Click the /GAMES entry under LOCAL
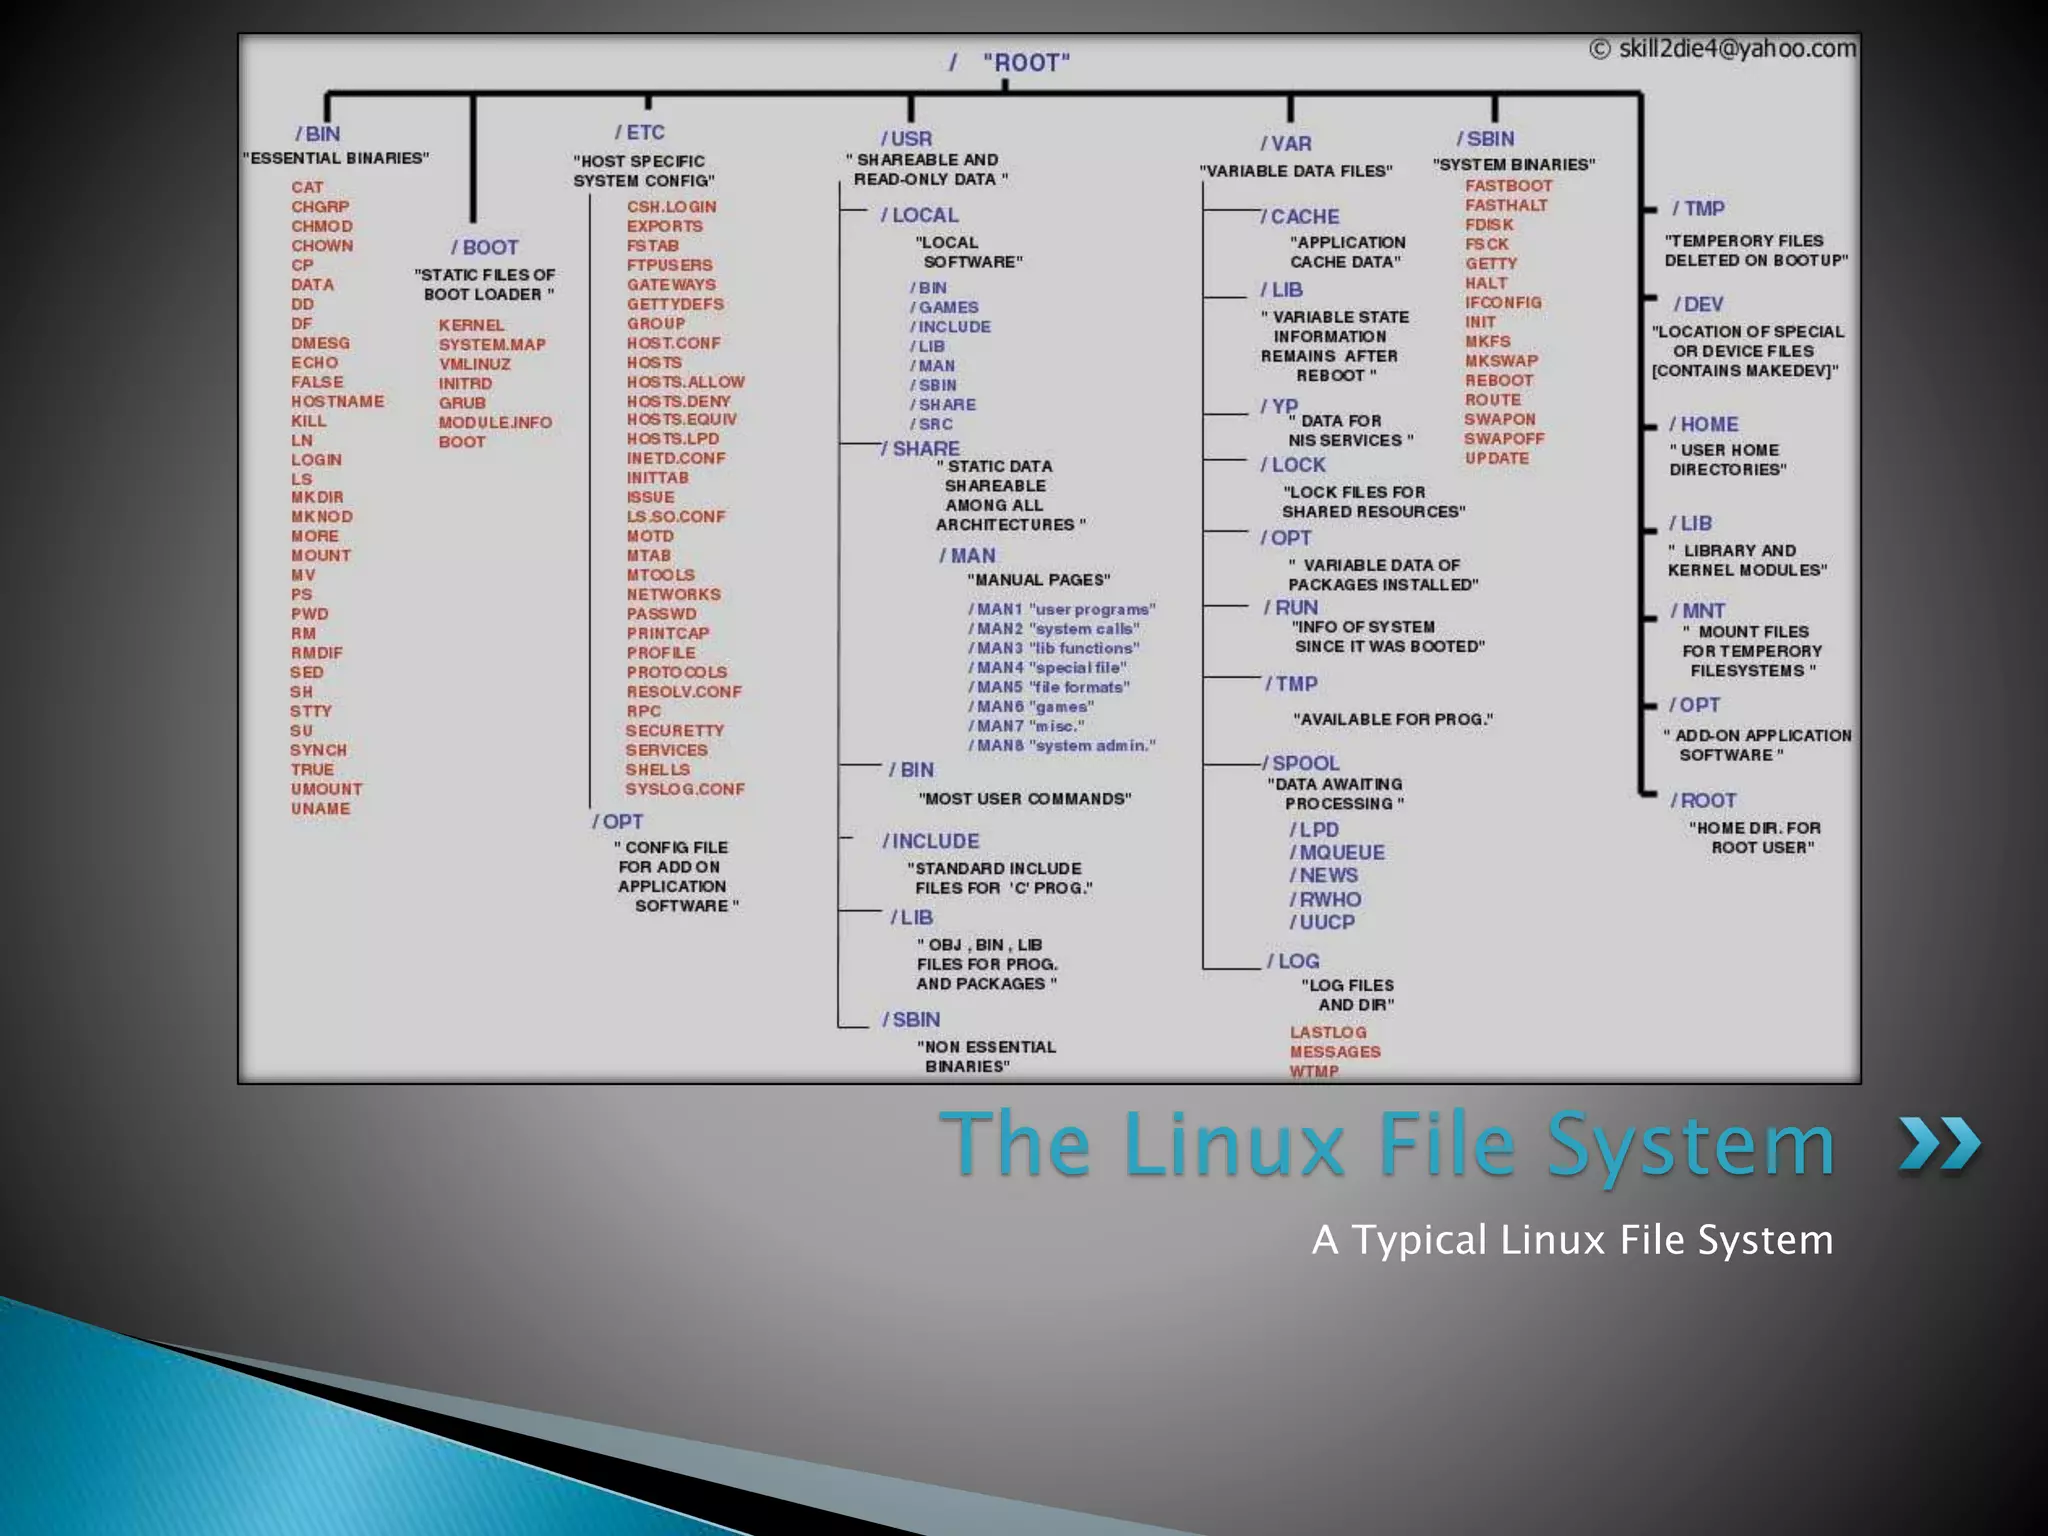The width and height of the screenshot is (2048, 1536). pos(944,308)
